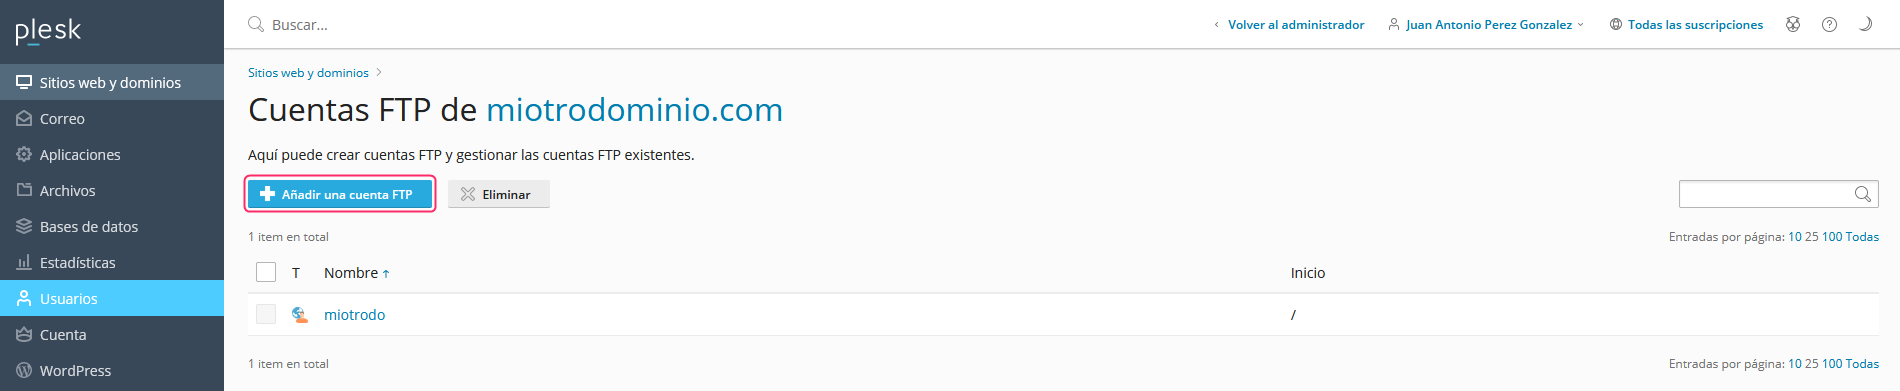Click Añadir una cuenta FTP button
Image resolution: width=1900 pixels, height=391 pixels.
(340, 194)
